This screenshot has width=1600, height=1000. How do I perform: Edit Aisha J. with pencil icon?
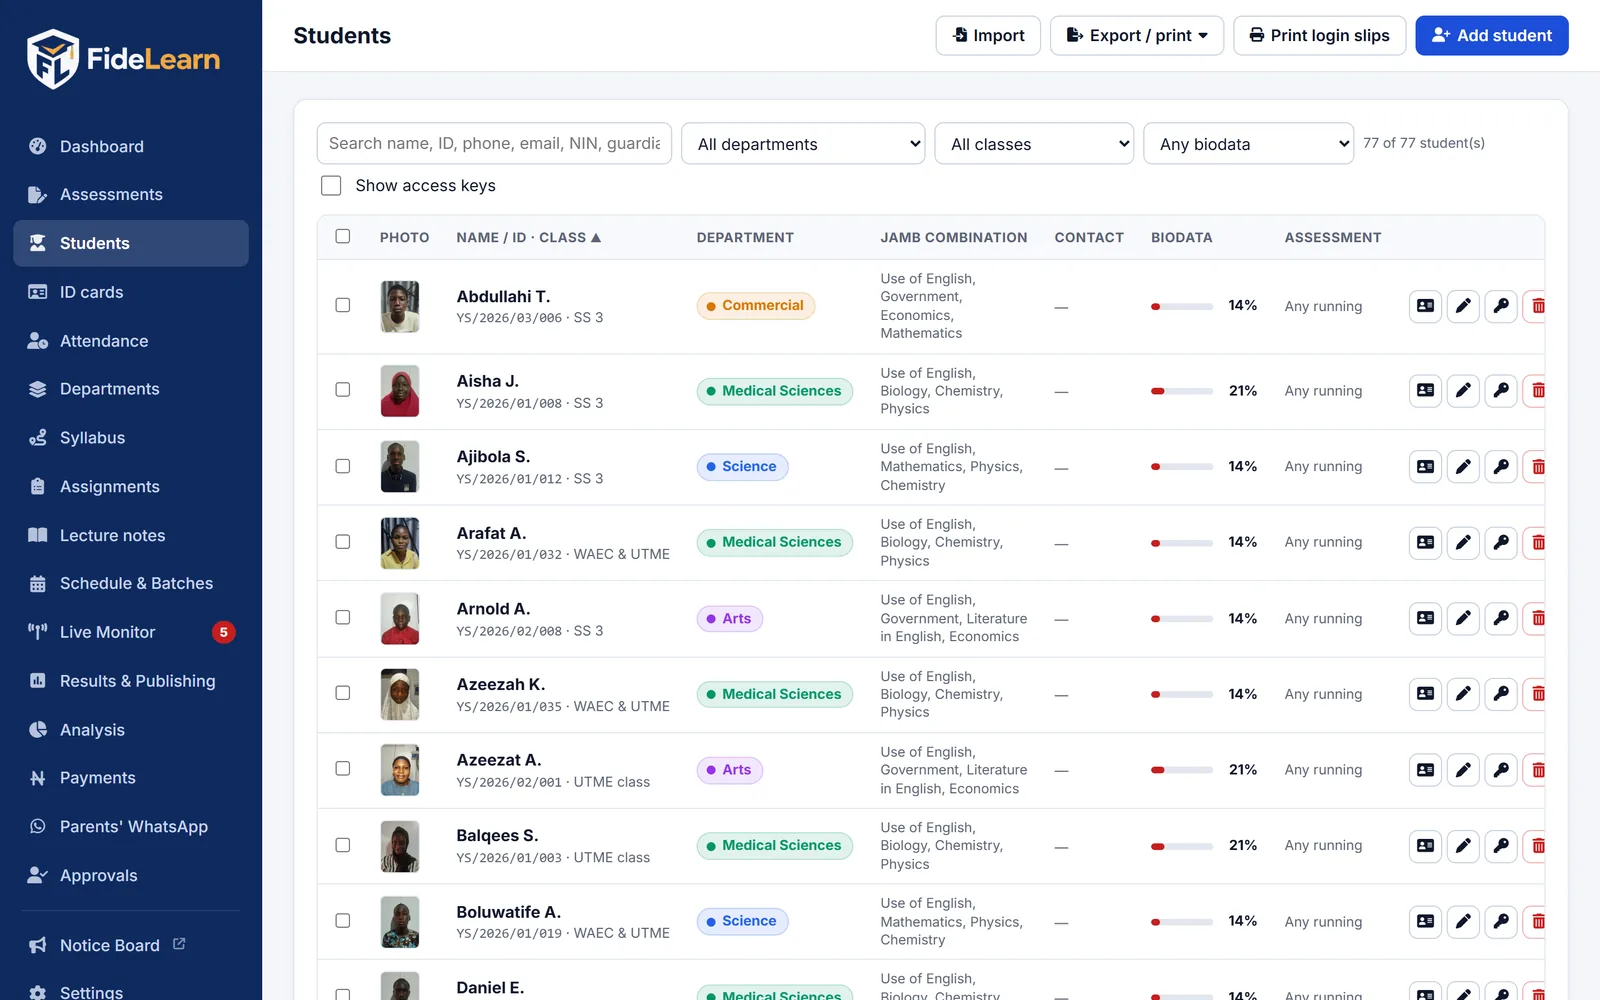(x=1463, y=391)
